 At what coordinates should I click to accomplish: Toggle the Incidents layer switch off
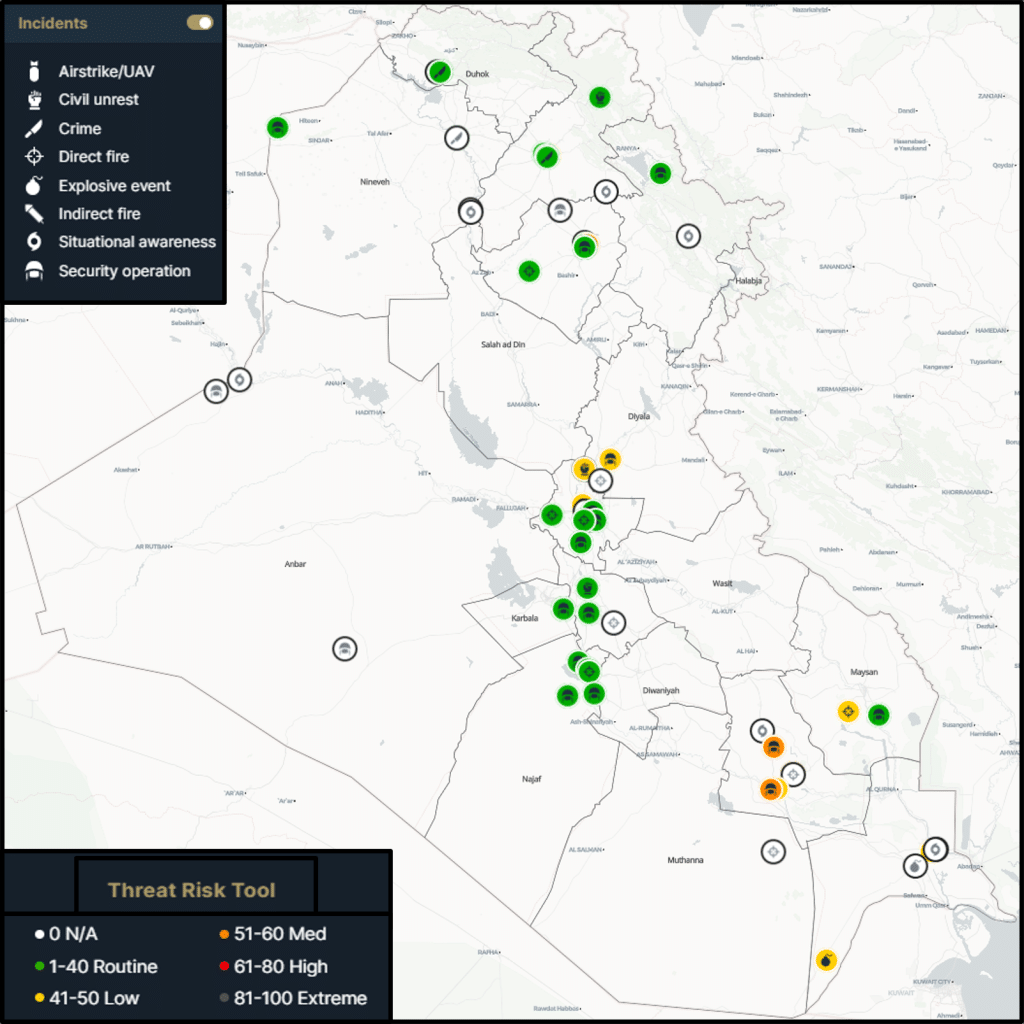(x=200, y=23)
